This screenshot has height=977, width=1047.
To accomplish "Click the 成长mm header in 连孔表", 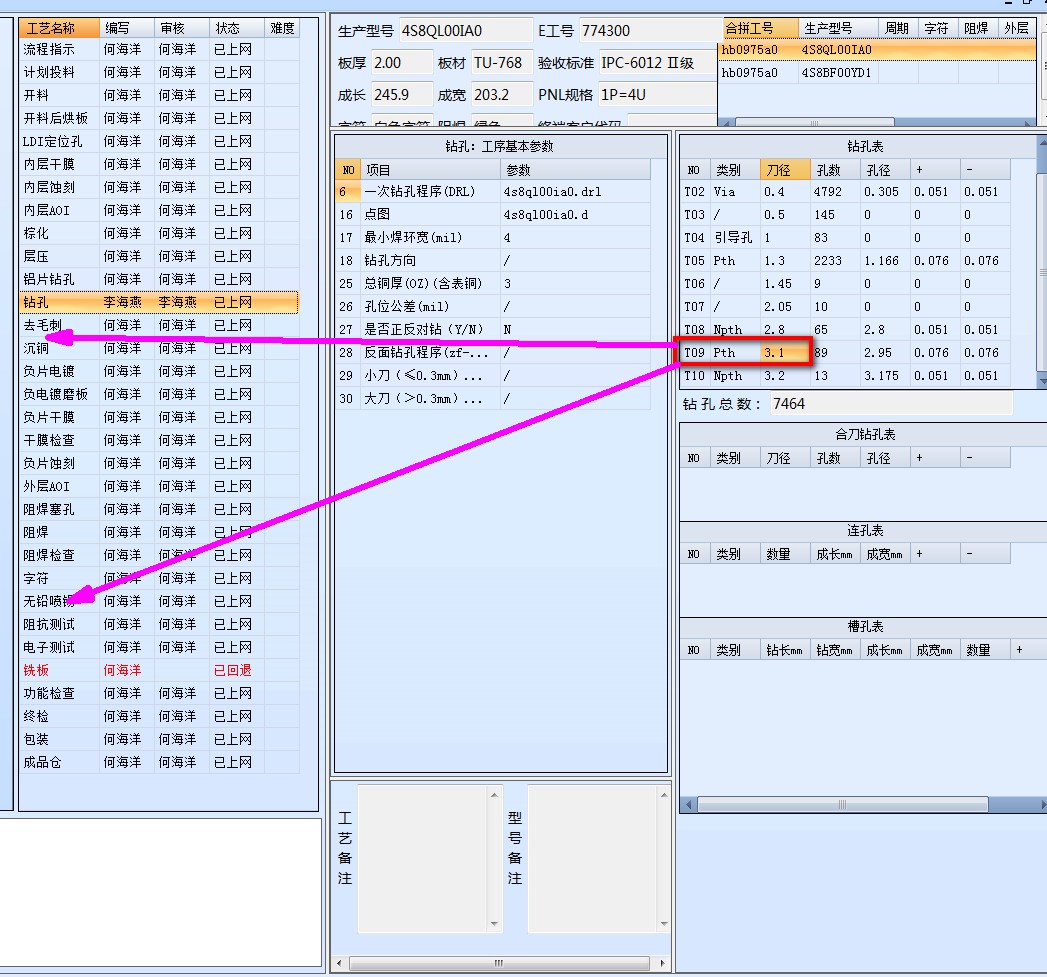I will [835, 554].
